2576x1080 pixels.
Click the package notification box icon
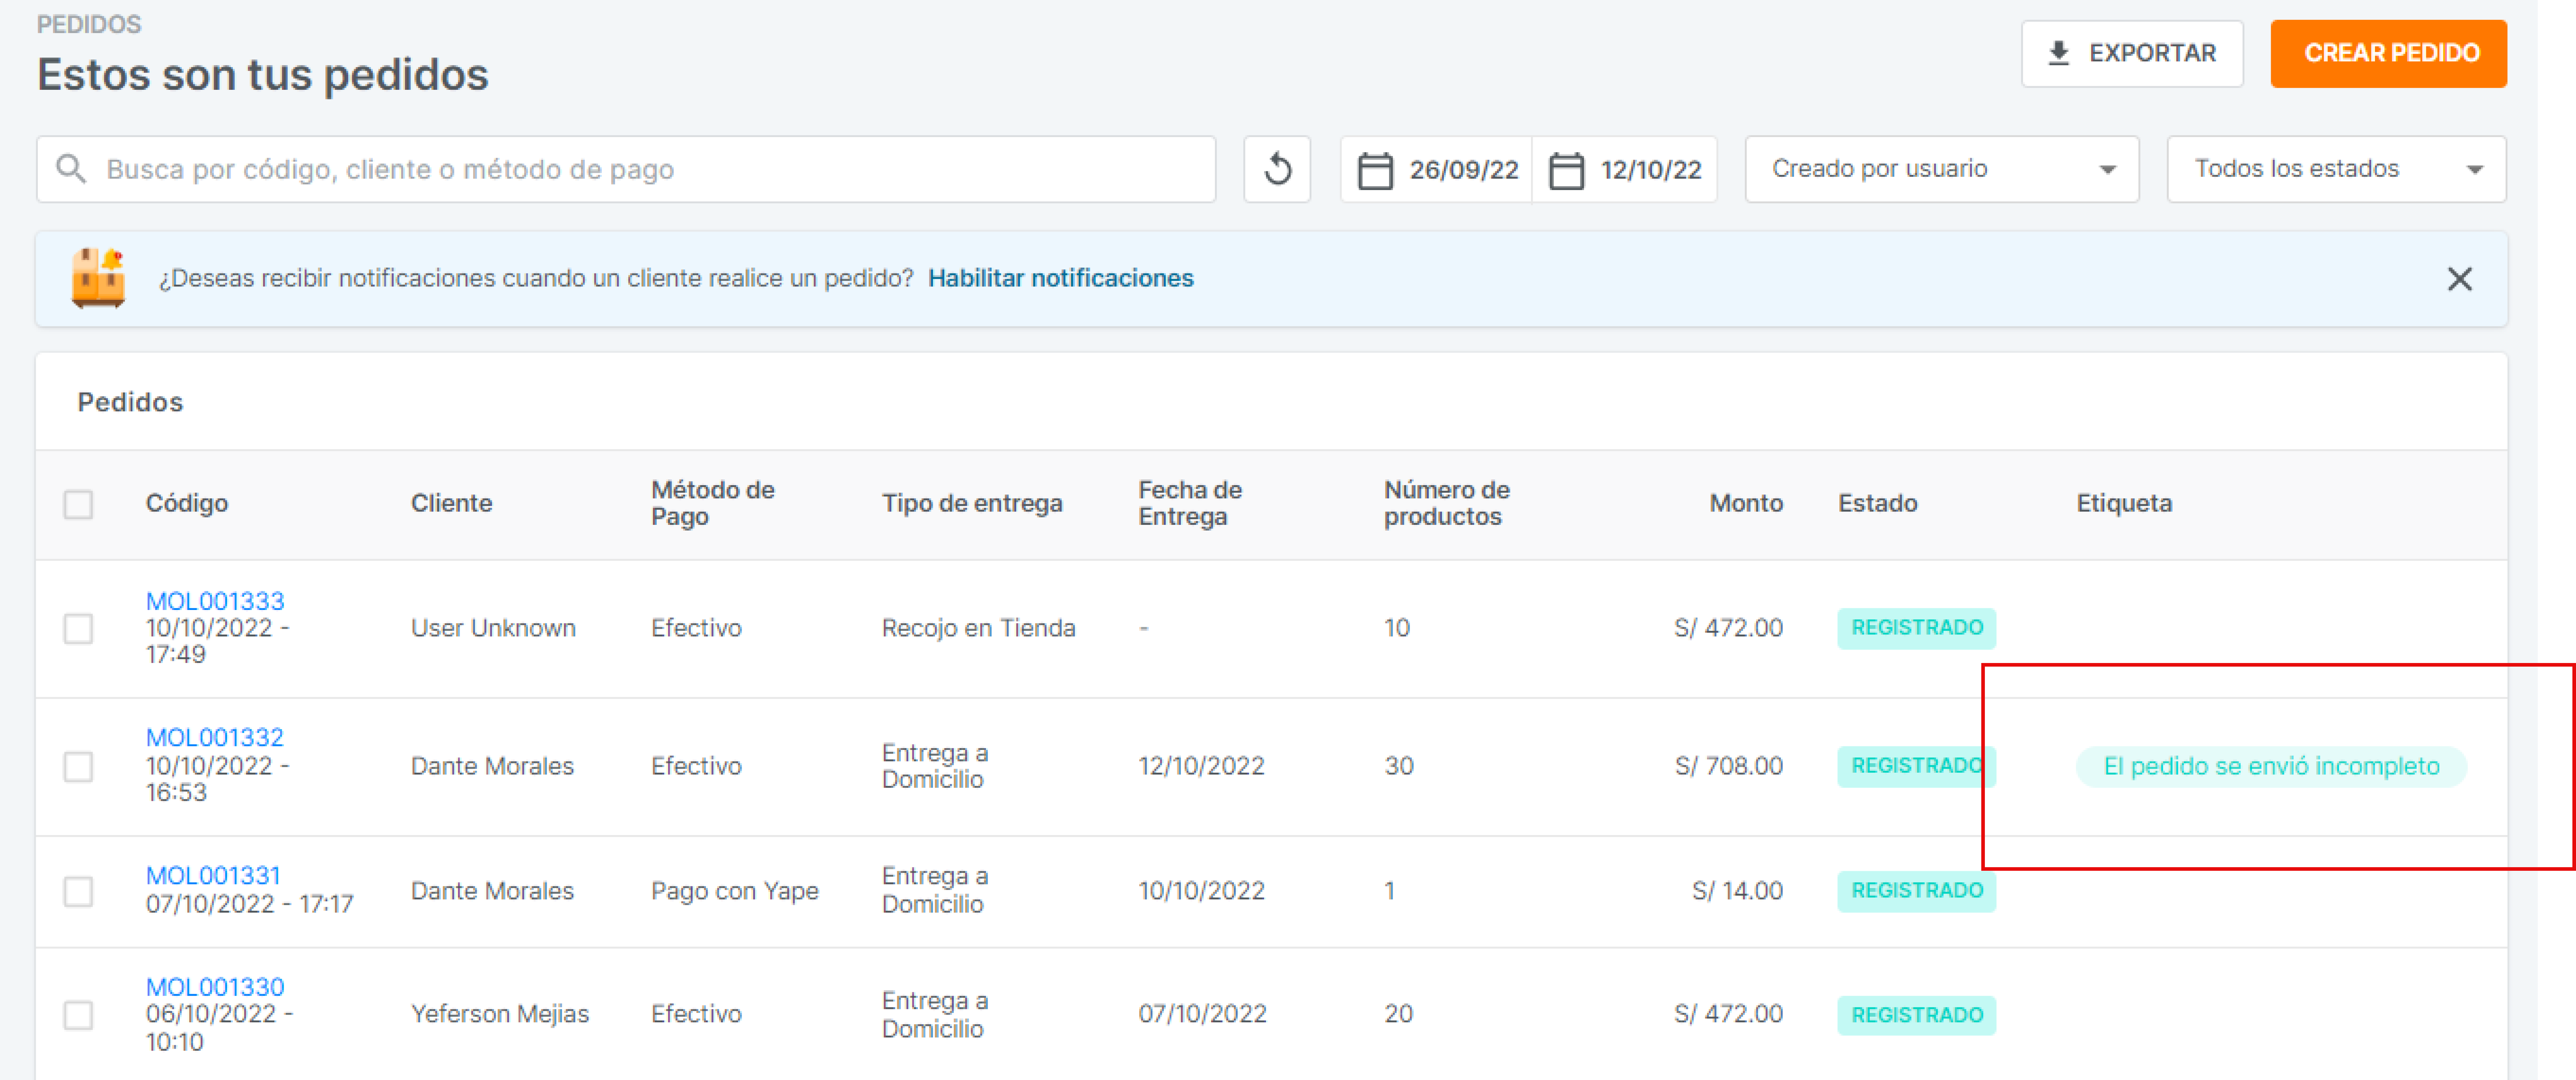point(98,278)
